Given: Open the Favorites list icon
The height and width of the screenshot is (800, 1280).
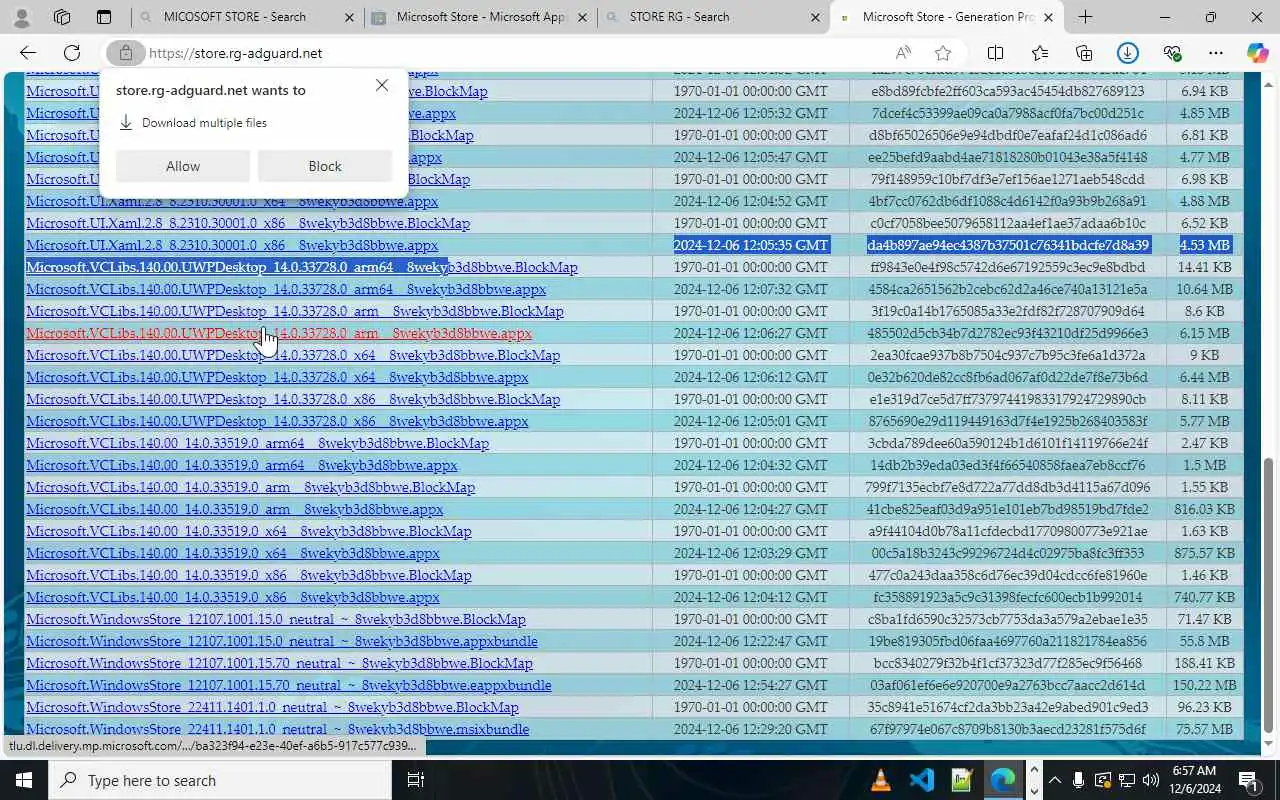Looking at the screenshot, I should coord(1040,53).
